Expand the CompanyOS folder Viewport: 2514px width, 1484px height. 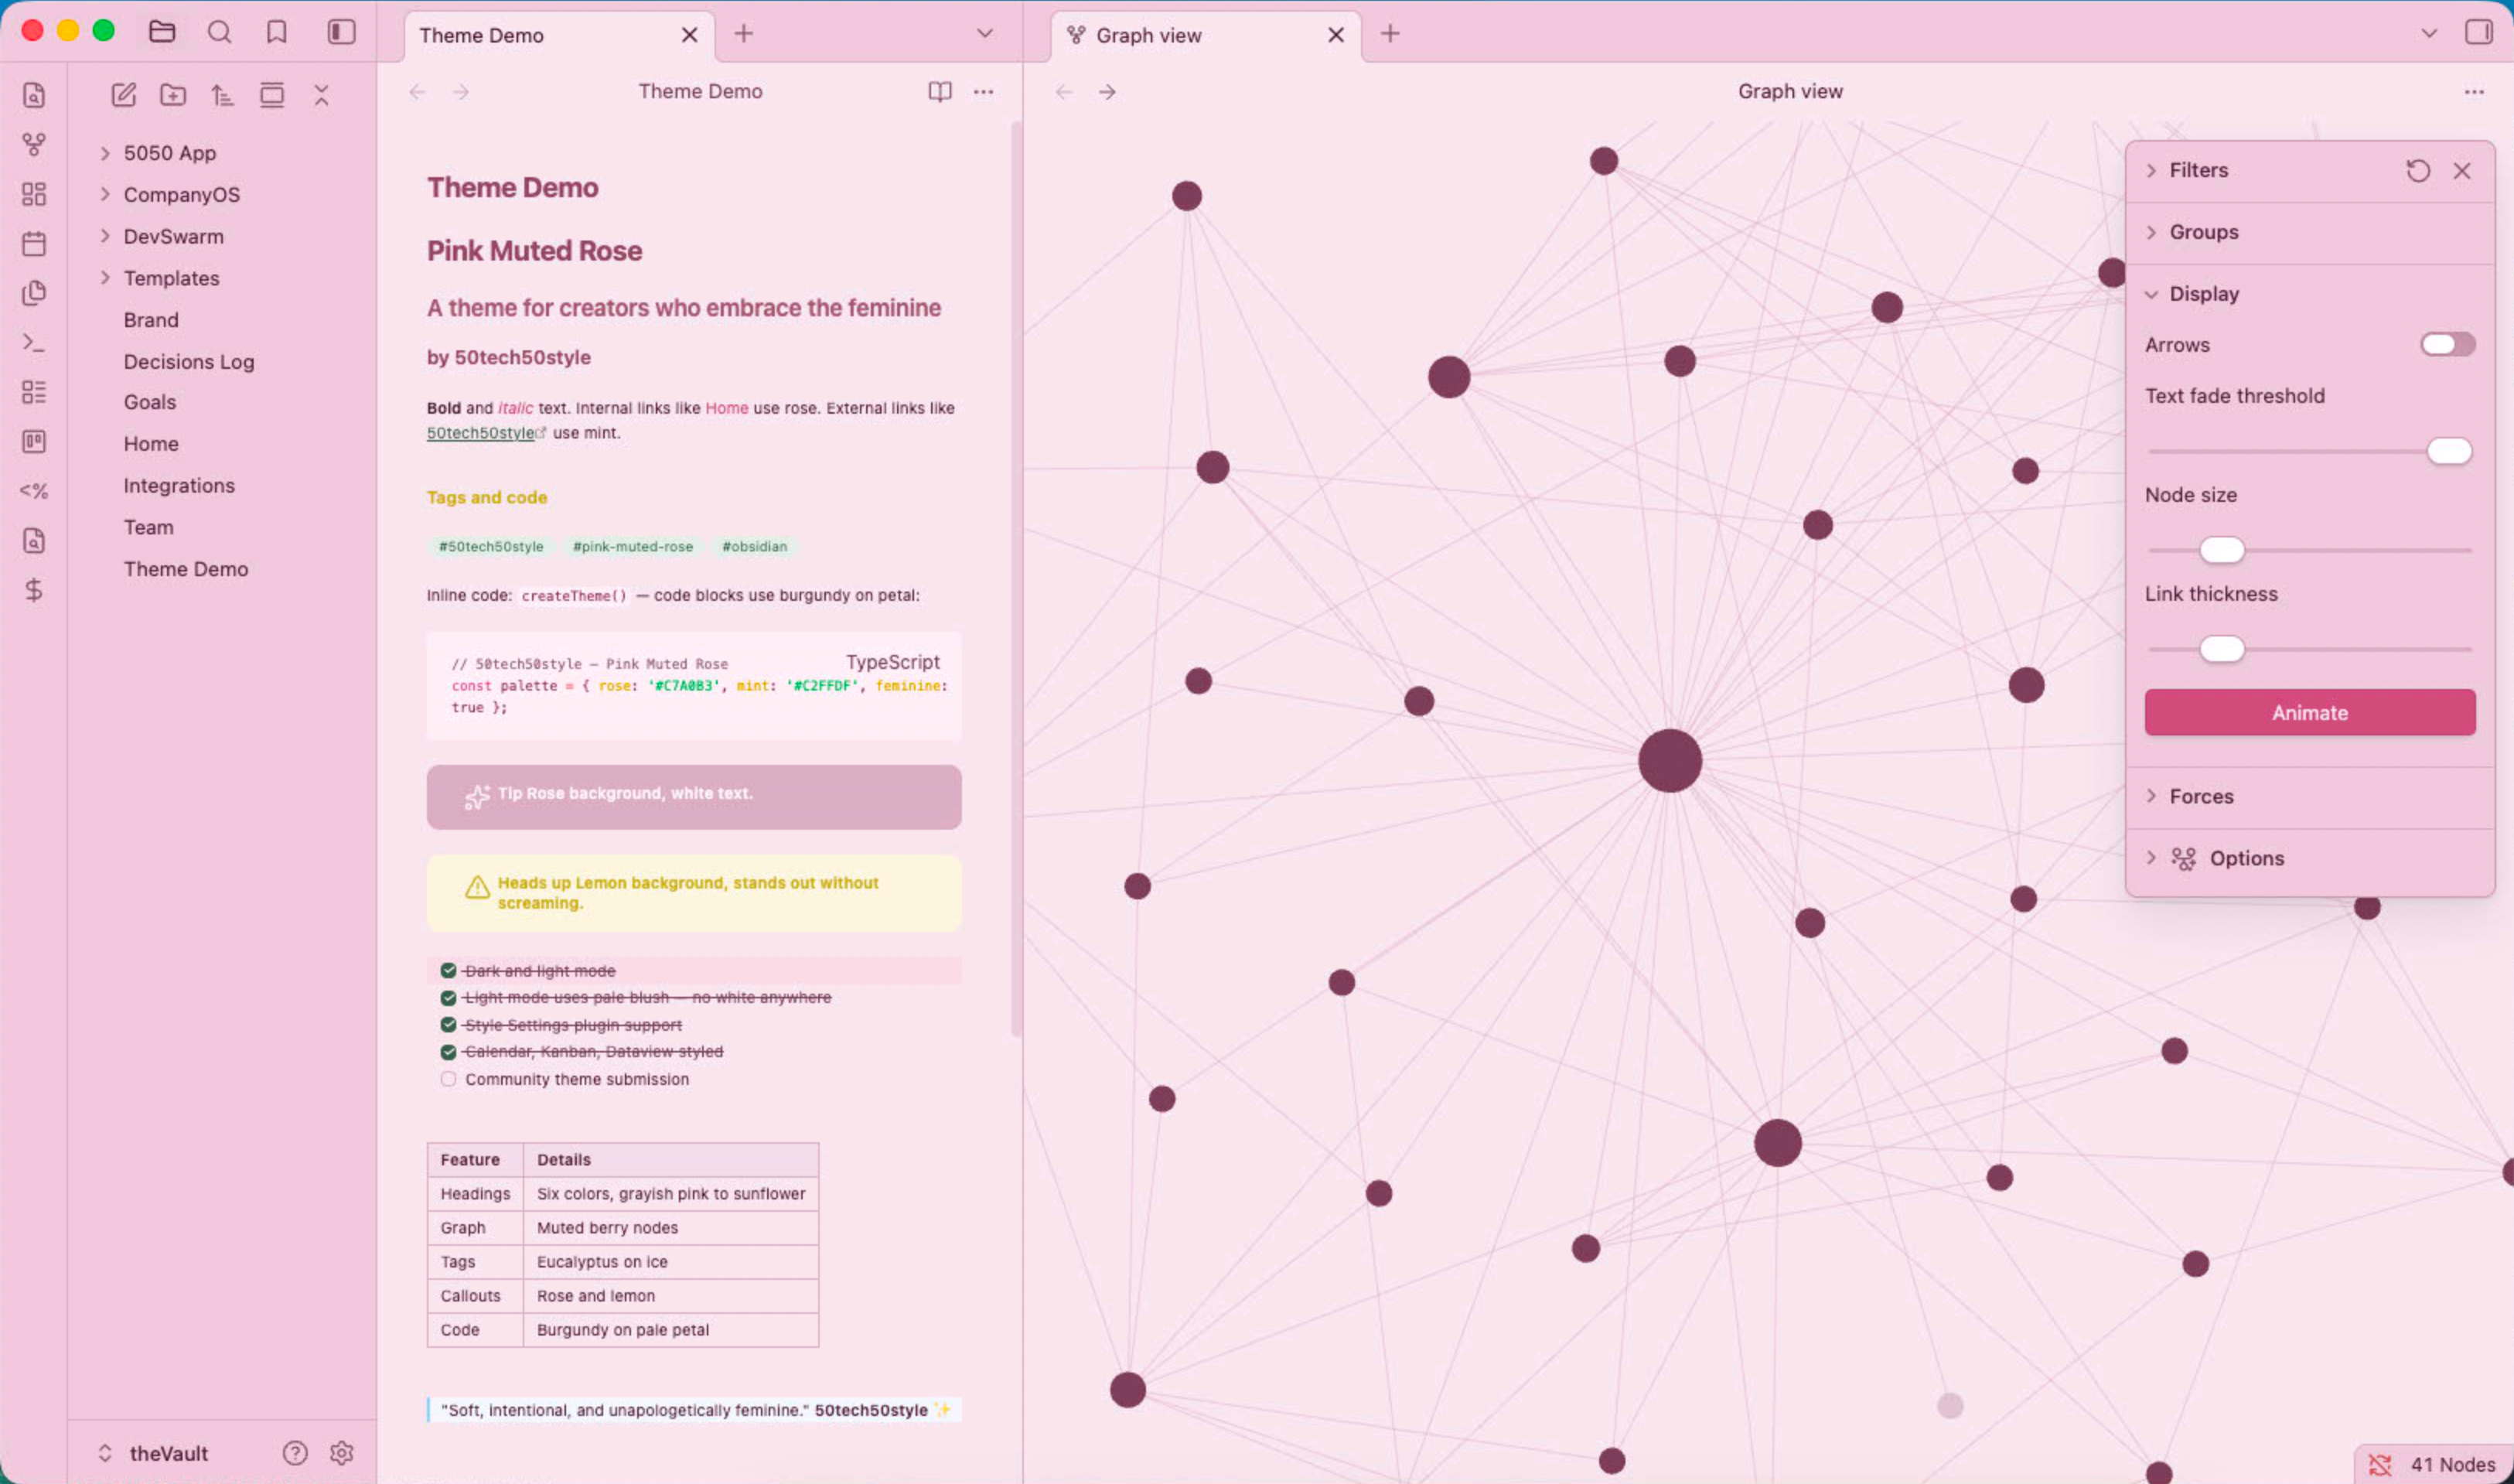click(104, 194)
